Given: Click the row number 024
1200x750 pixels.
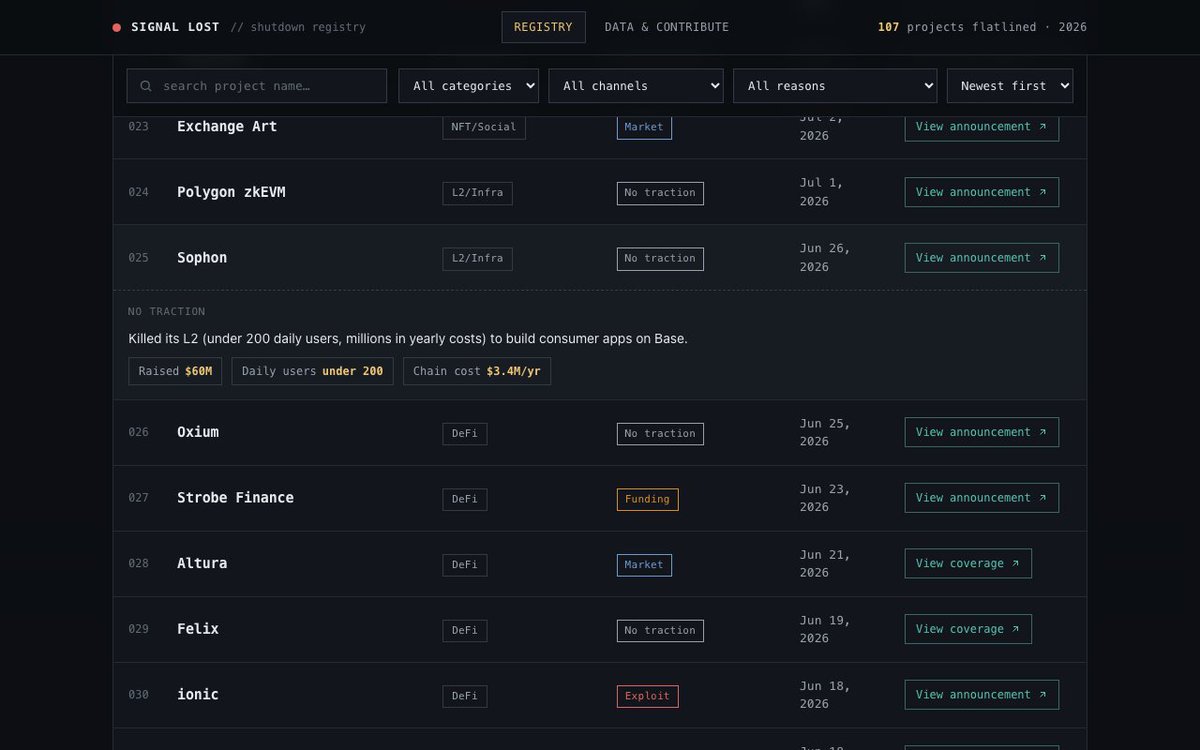Looking at the screenshot, I should pos(138,192).
